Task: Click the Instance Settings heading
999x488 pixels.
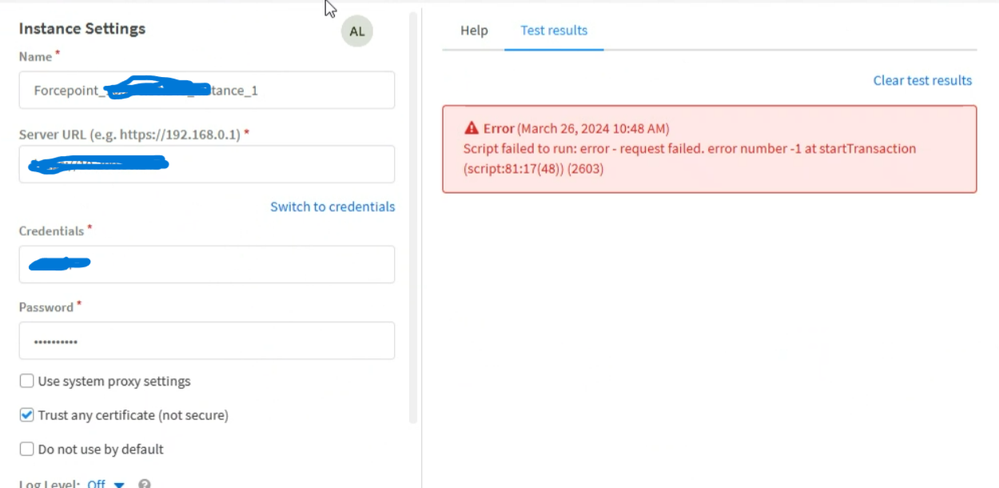Action: (82, 29)
